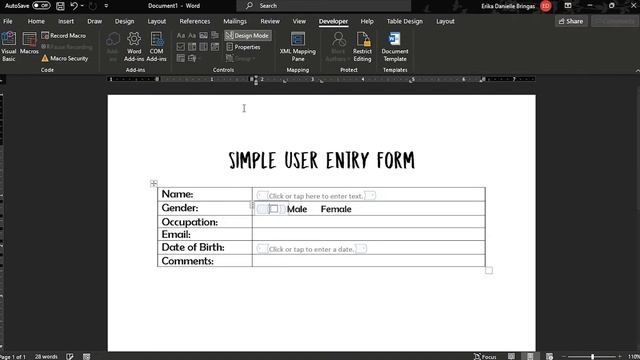
Task: Open the XML Mapping Pane
Action: pos(298,47)
